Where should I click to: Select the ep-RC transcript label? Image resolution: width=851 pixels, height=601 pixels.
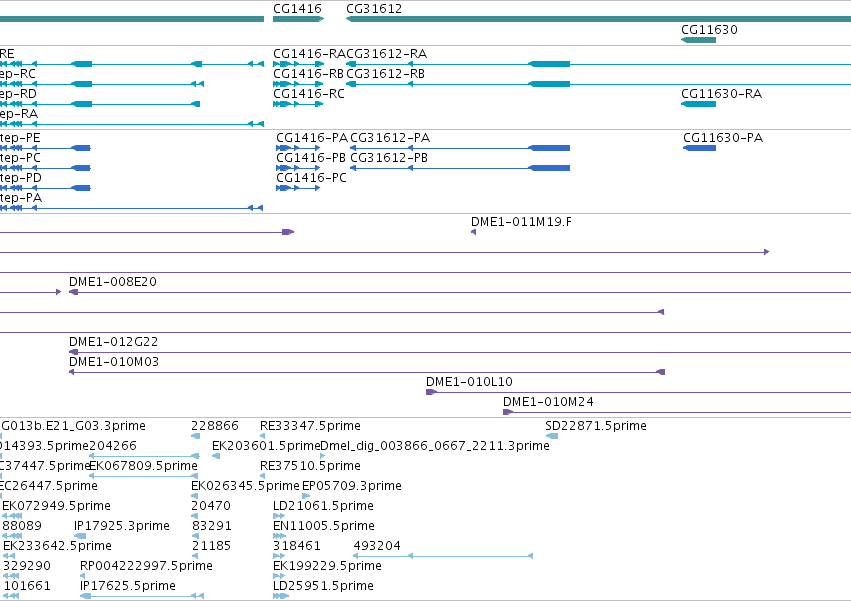point(18,74)
